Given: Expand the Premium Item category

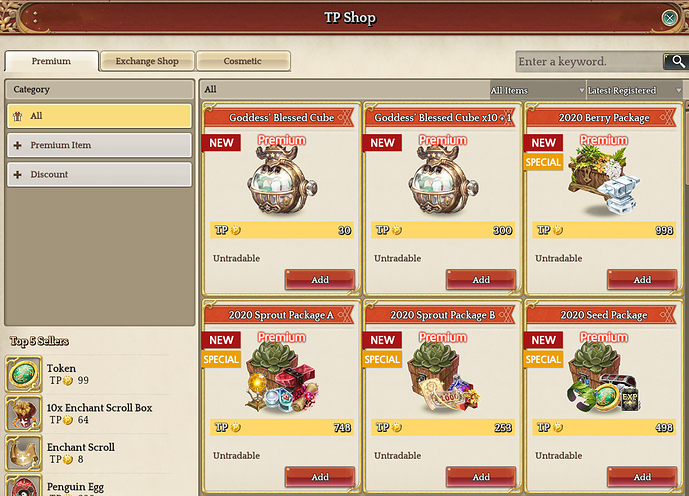Looking at the screenshot, I should (x=99, y=145).
